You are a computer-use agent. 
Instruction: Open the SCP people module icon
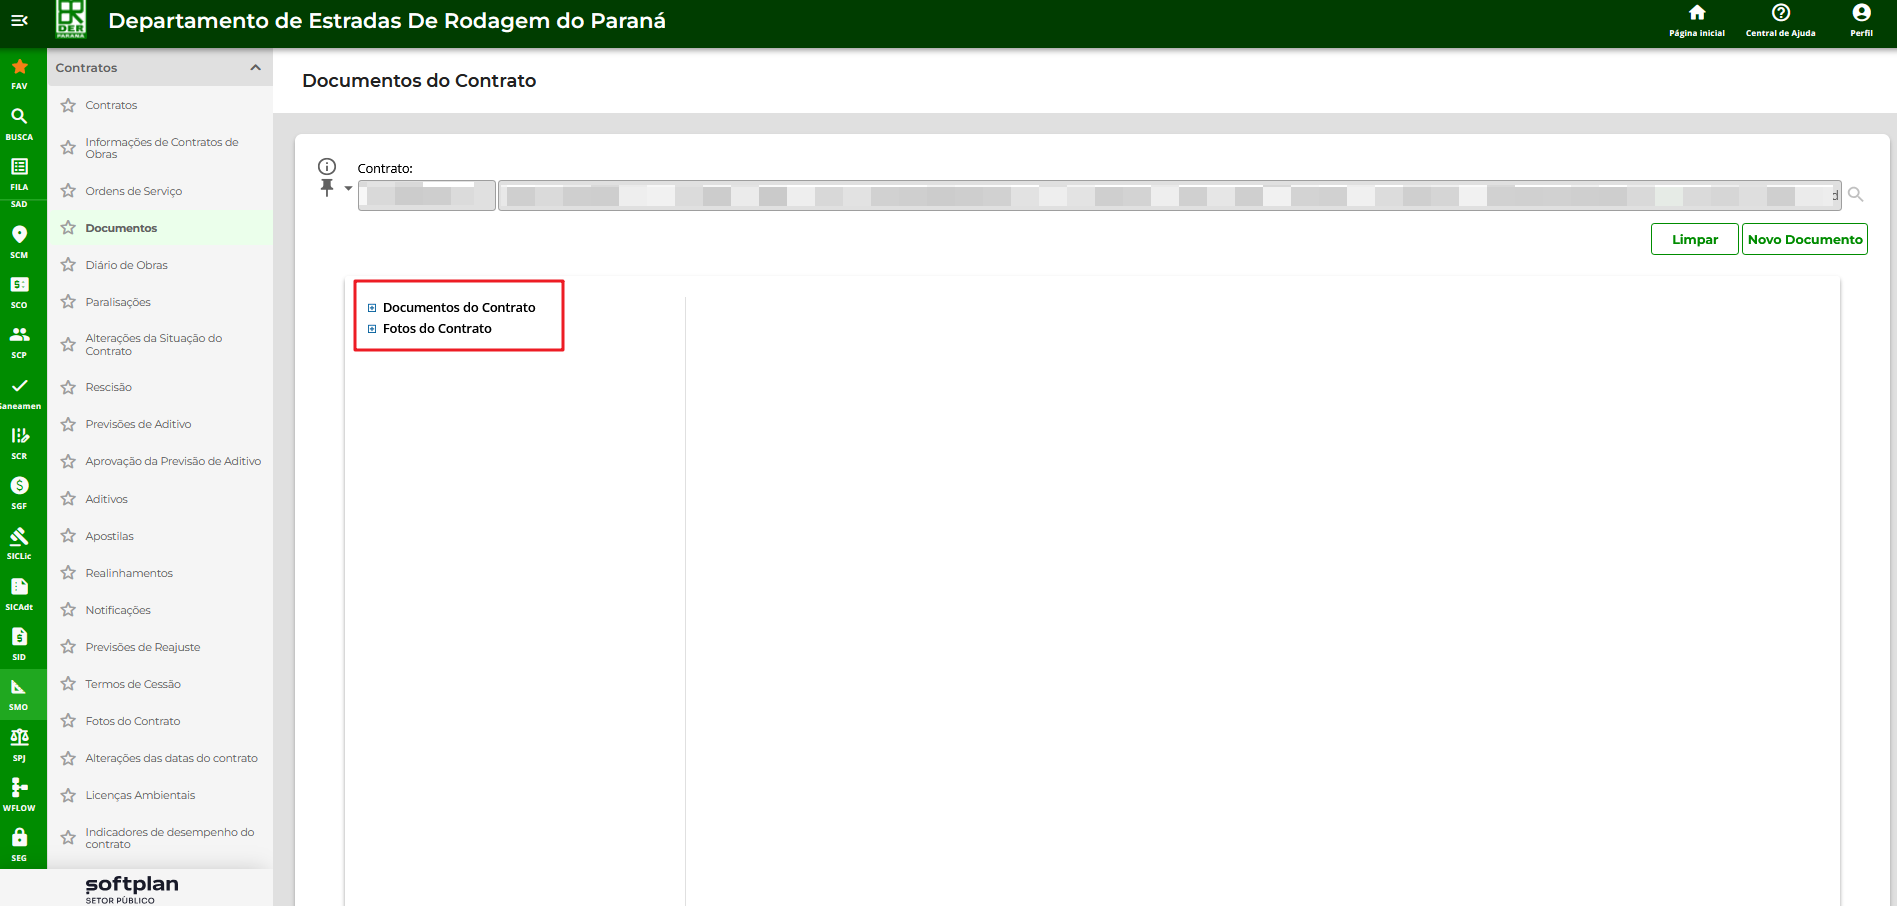click(19, 340)
